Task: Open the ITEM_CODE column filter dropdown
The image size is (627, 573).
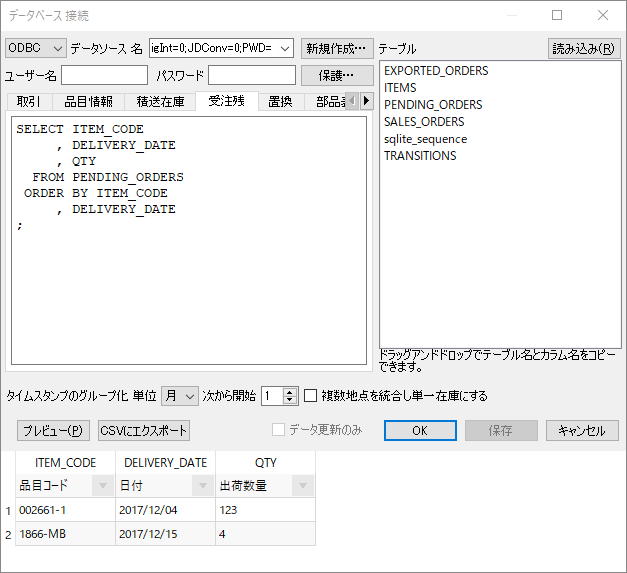Action: [101, 486]
